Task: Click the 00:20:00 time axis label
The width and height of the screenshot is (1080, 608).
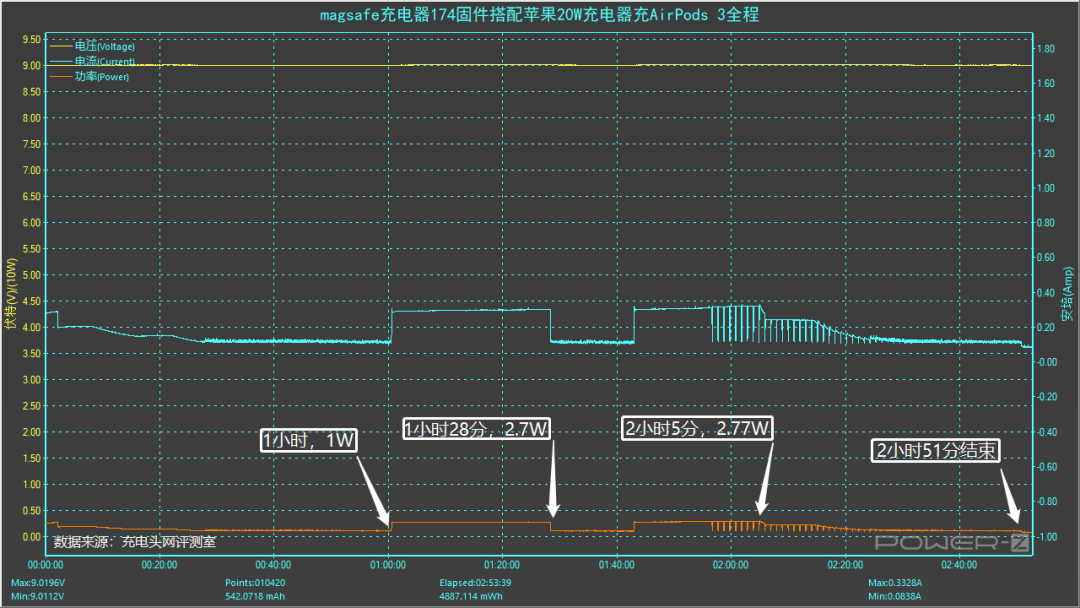Action: pyautogui.click(x=159, y=565)
